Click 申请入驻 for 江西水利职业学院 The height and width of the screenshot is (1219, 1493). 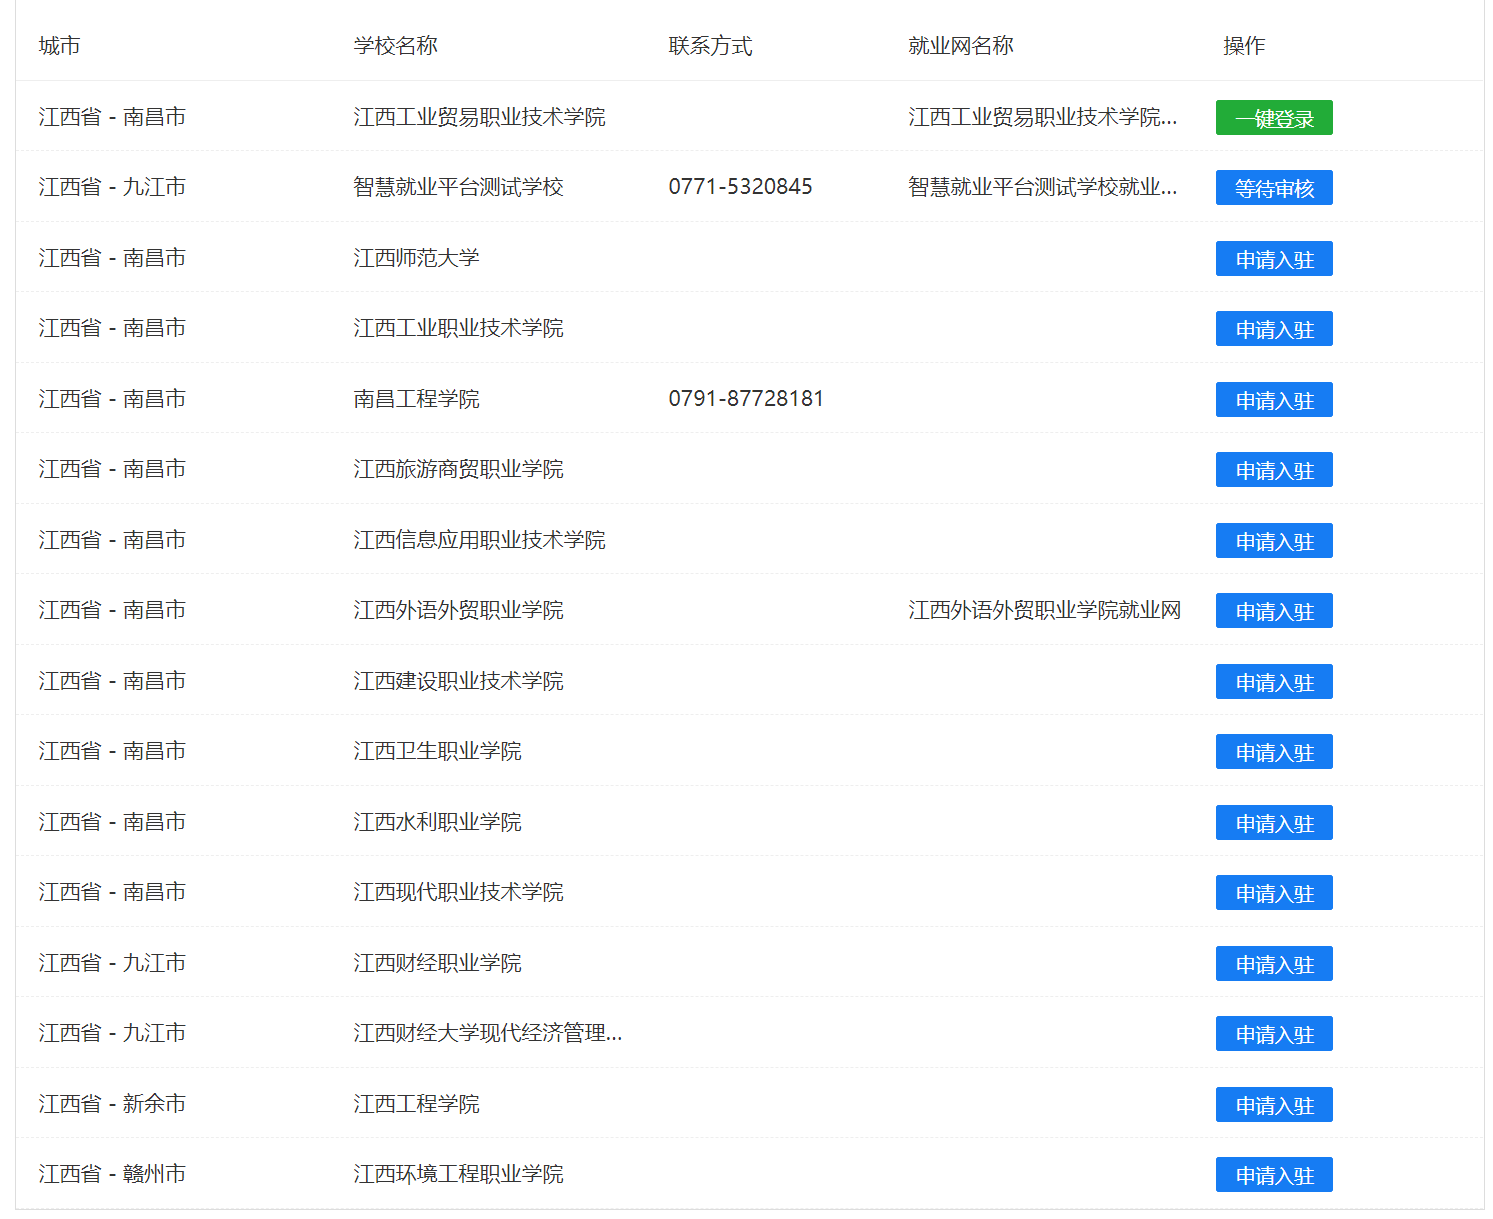[x=1274, y=823]
